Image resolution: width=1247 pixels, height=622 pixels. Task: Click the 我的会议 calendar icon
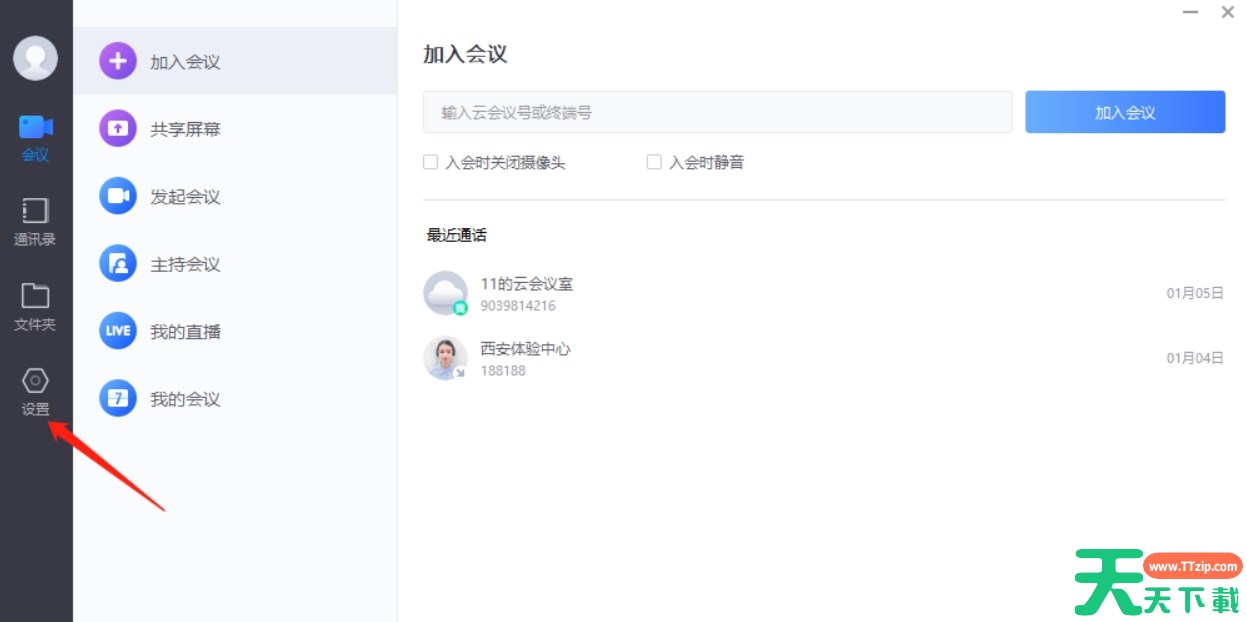point(118,399)
